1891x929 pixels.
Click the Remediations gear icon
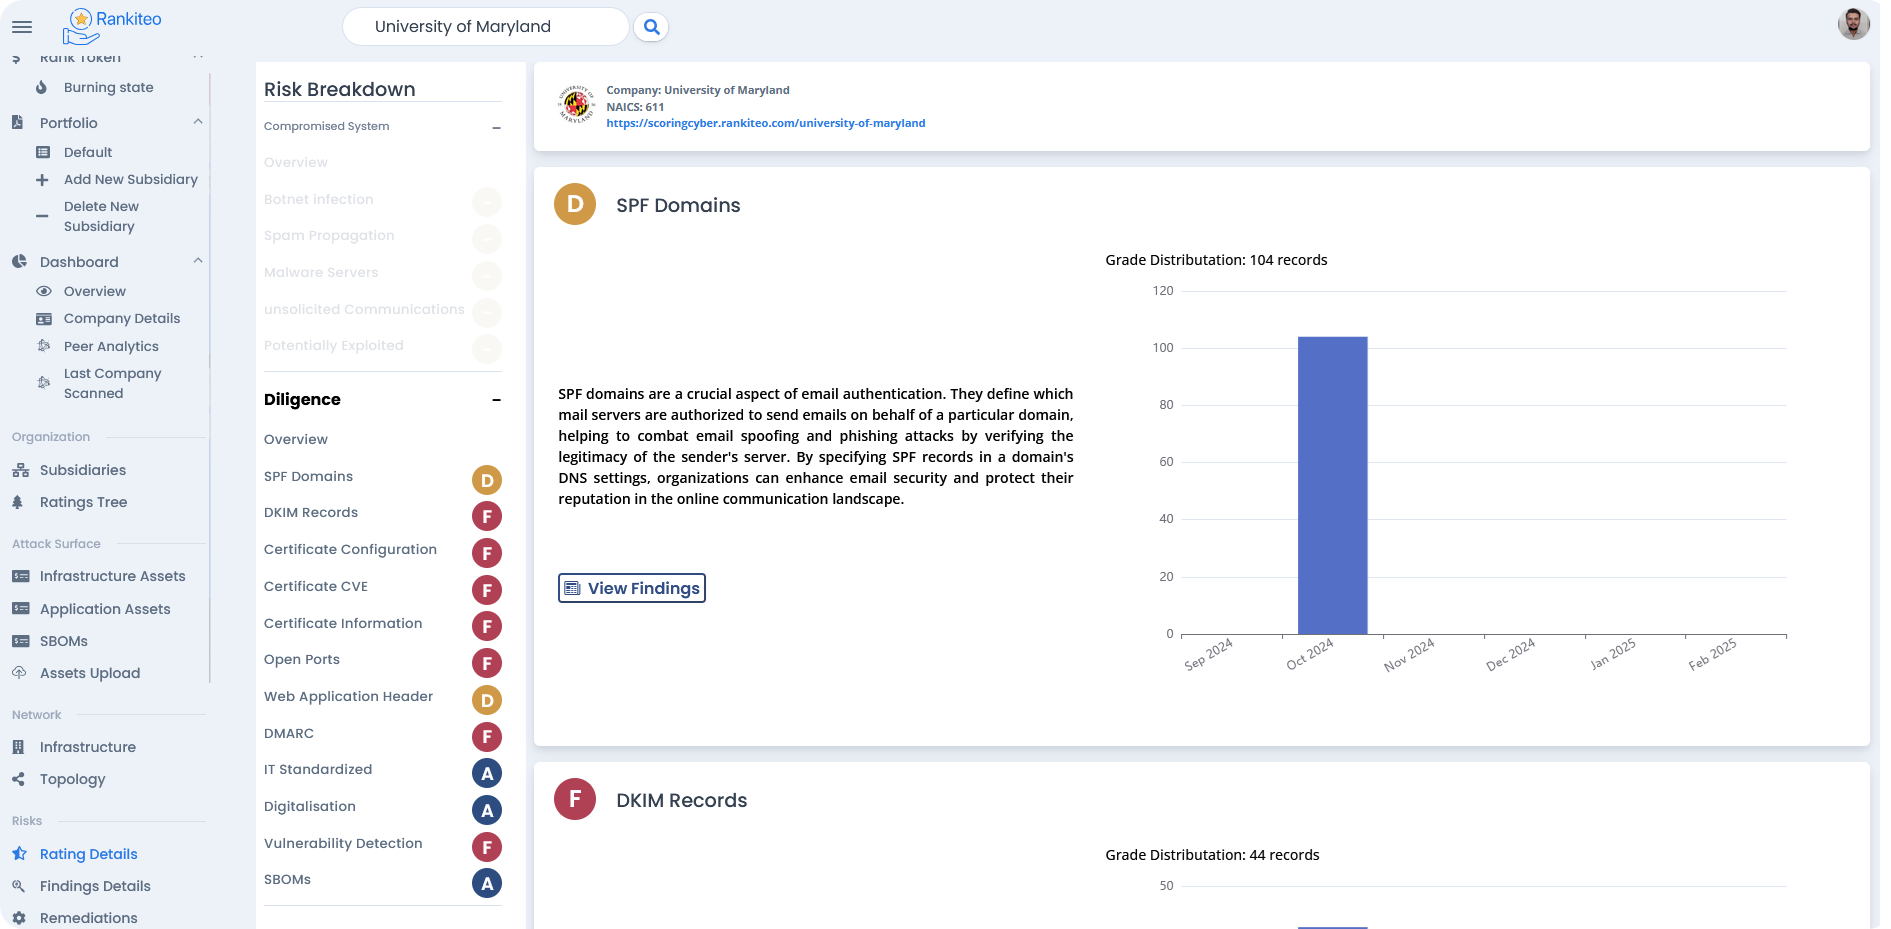pos(19,917)
